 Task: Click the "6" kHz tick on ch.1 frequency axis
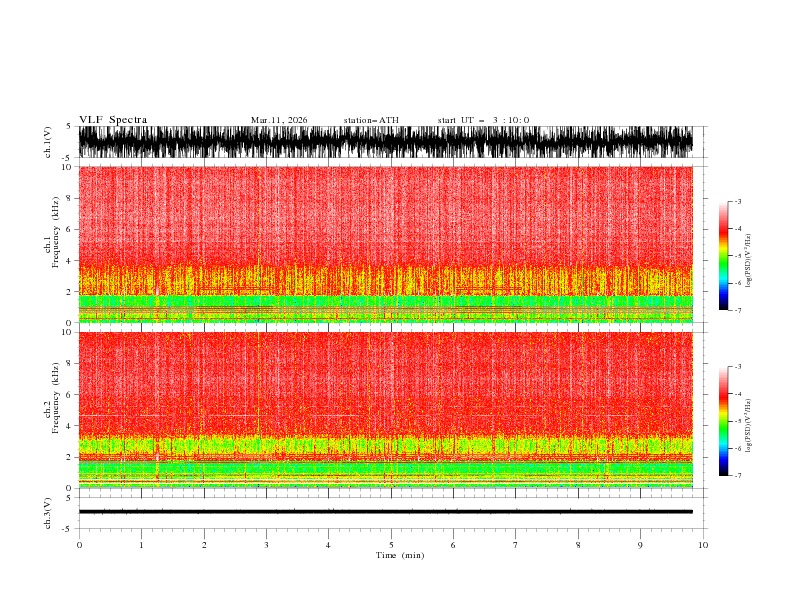point(70,229)
